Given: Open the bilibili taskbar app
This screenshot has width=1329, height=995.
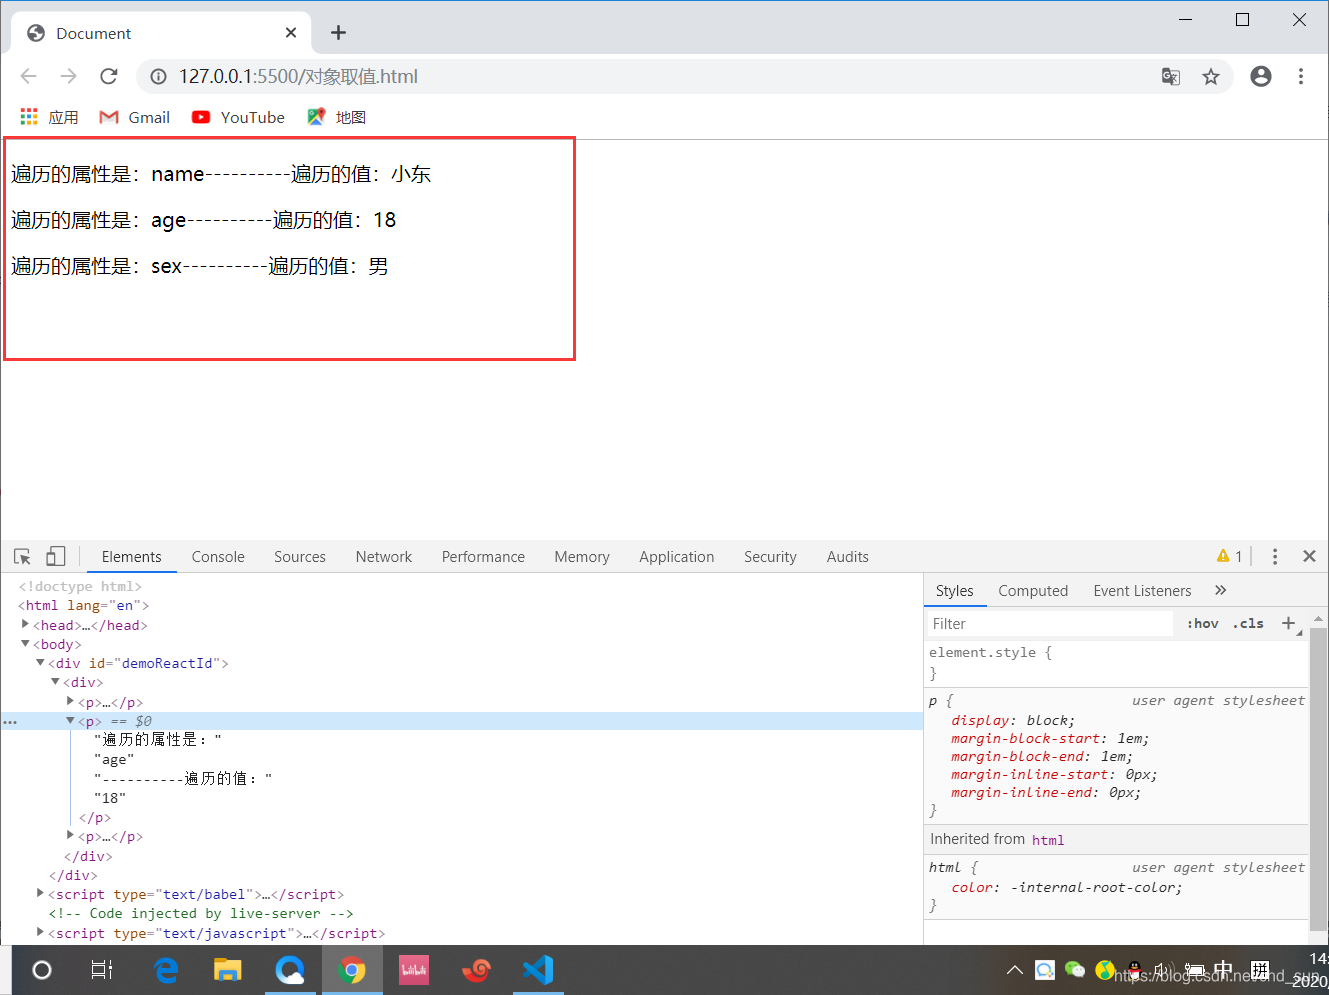Looking at the screenshot, I should [414, 970].
